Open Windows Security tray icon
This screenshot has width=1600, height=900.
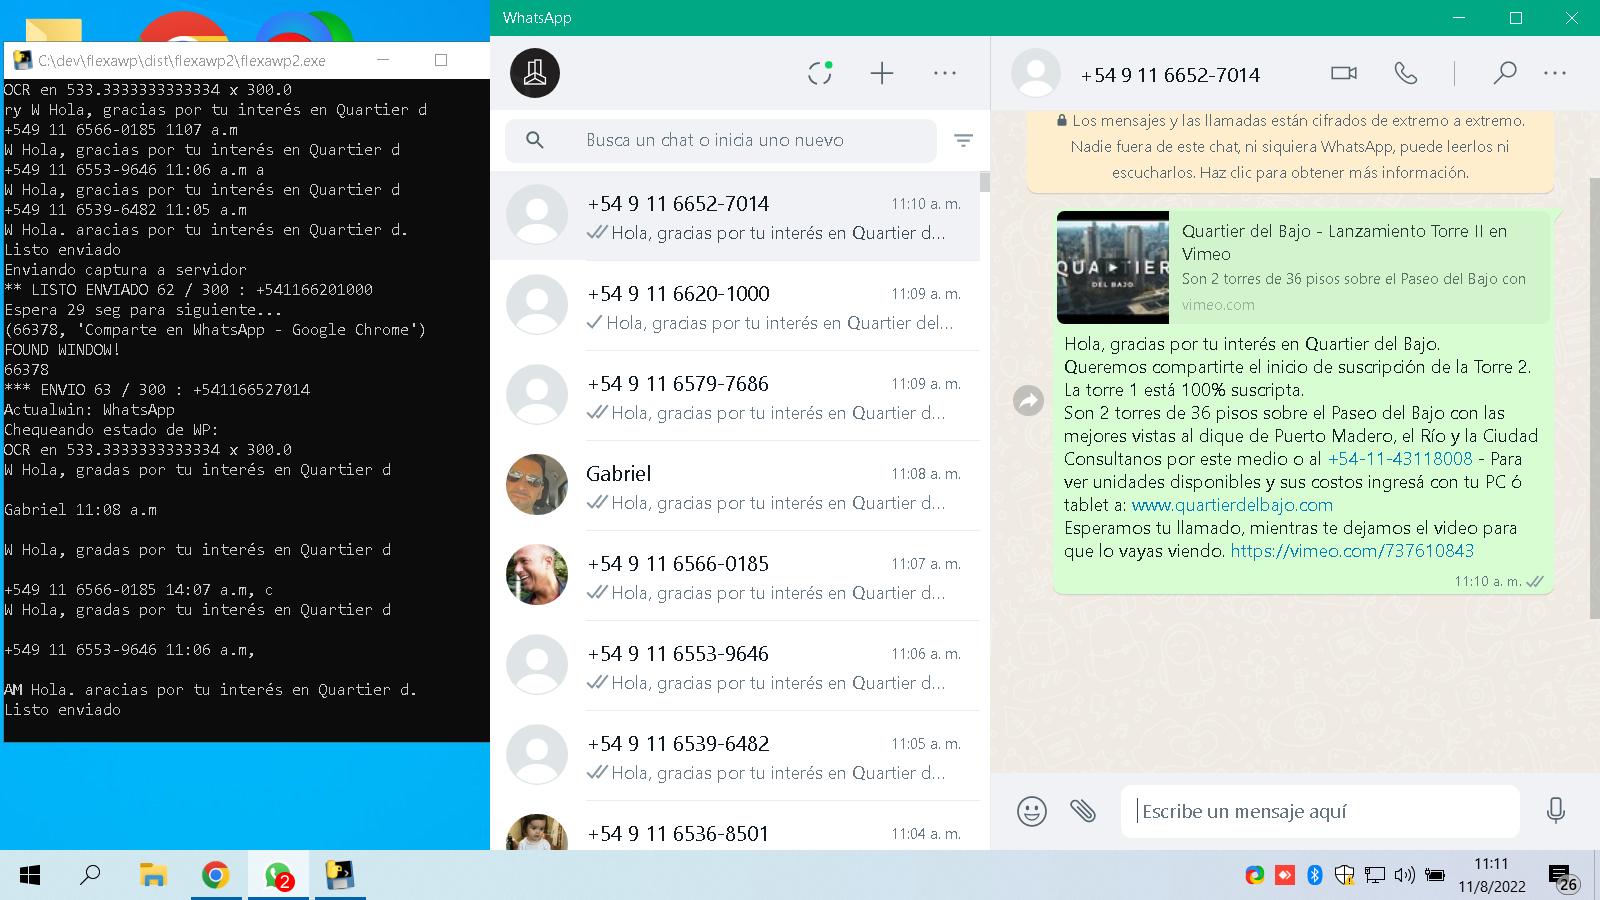pyautogui.click(x=1345, y=876)
